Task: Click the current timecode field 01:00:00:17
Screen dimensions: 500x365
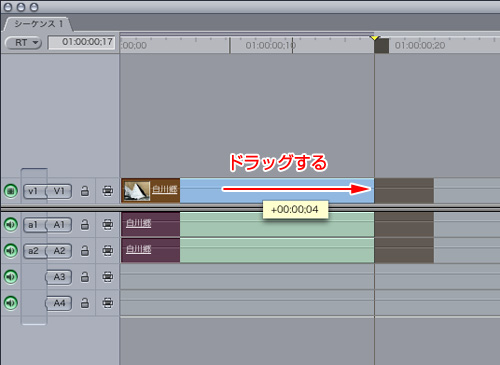Action: 82,42
